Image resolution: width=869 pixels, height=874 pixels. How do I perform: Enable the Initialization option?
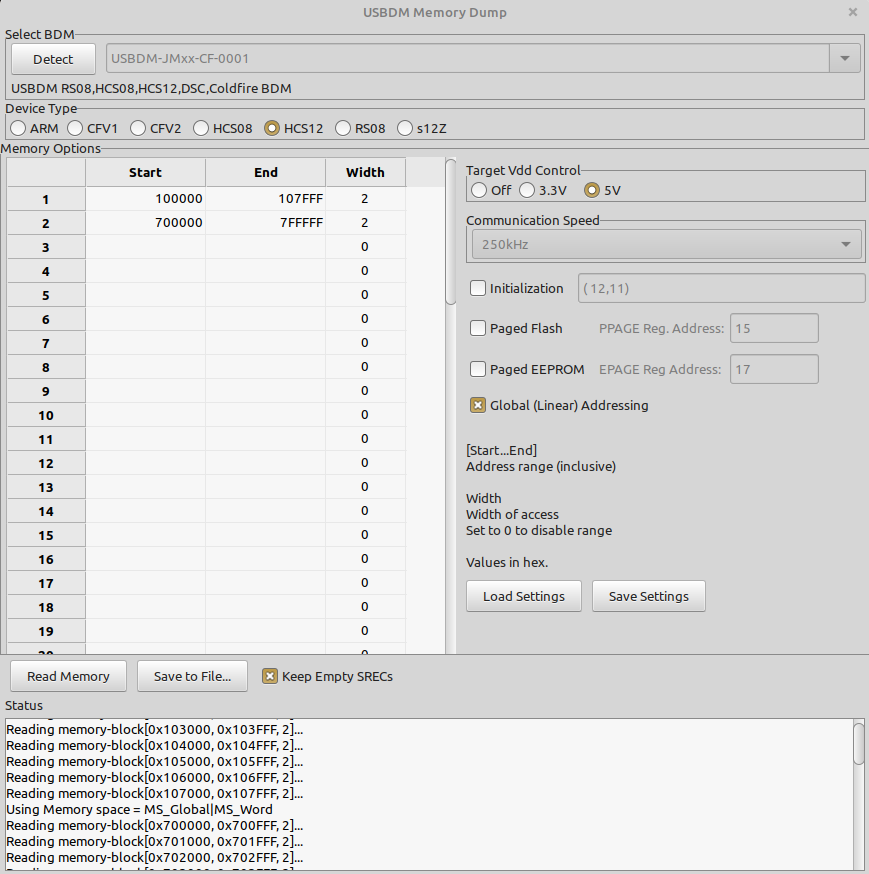pyautogui.click(x=477, y=288)
